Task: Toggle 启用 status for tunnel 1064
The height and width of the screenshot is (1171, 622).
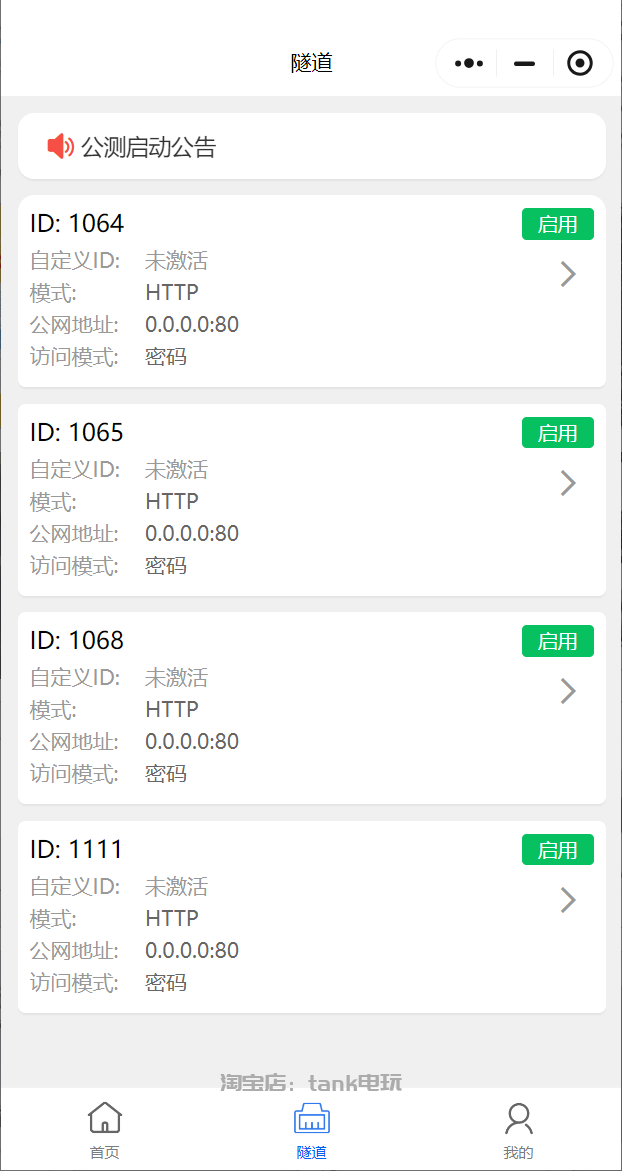Action: (x=557, y=224)
